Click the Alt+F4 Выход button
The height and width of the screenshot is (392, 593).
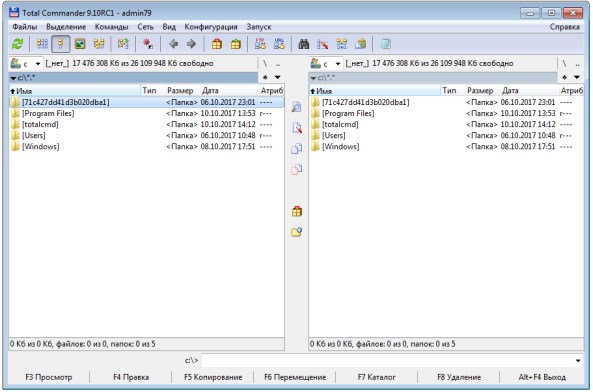point(542,377)
